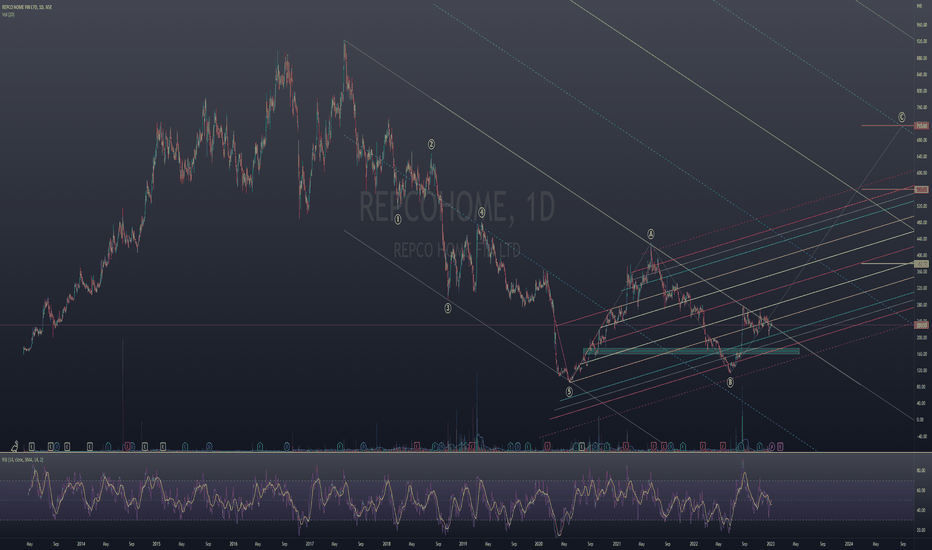Screen dimensions: 932x550
Task: Select the circled C wave label
Action: [902, 117]
